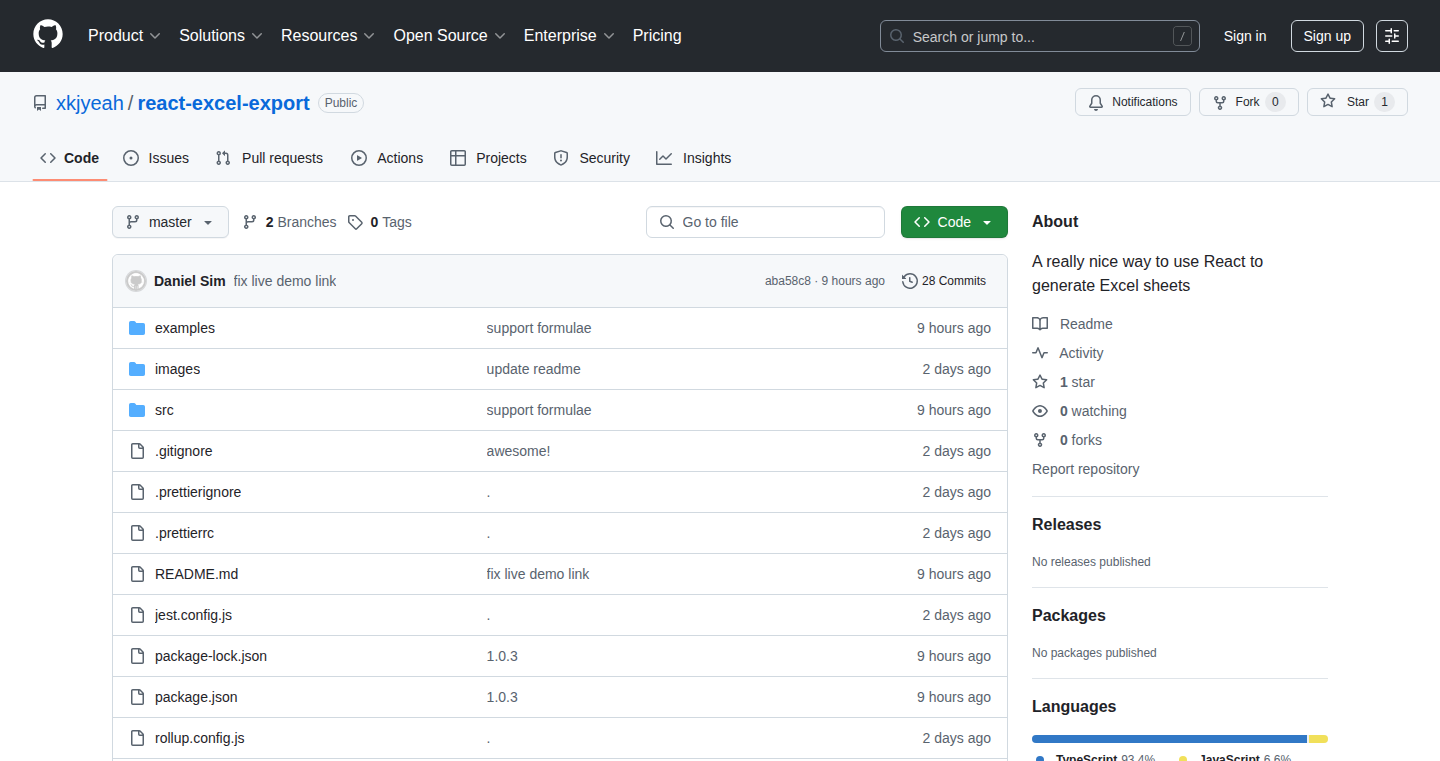
Task: Open the xkjyeah owner profile link
Action: 90,103
